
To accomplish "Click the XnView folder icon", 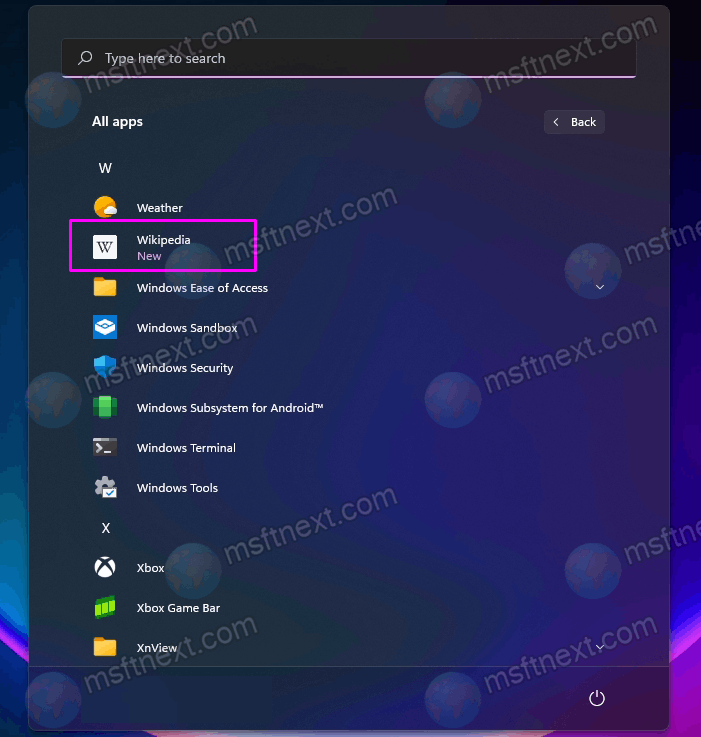I will [x=105, y=647].
